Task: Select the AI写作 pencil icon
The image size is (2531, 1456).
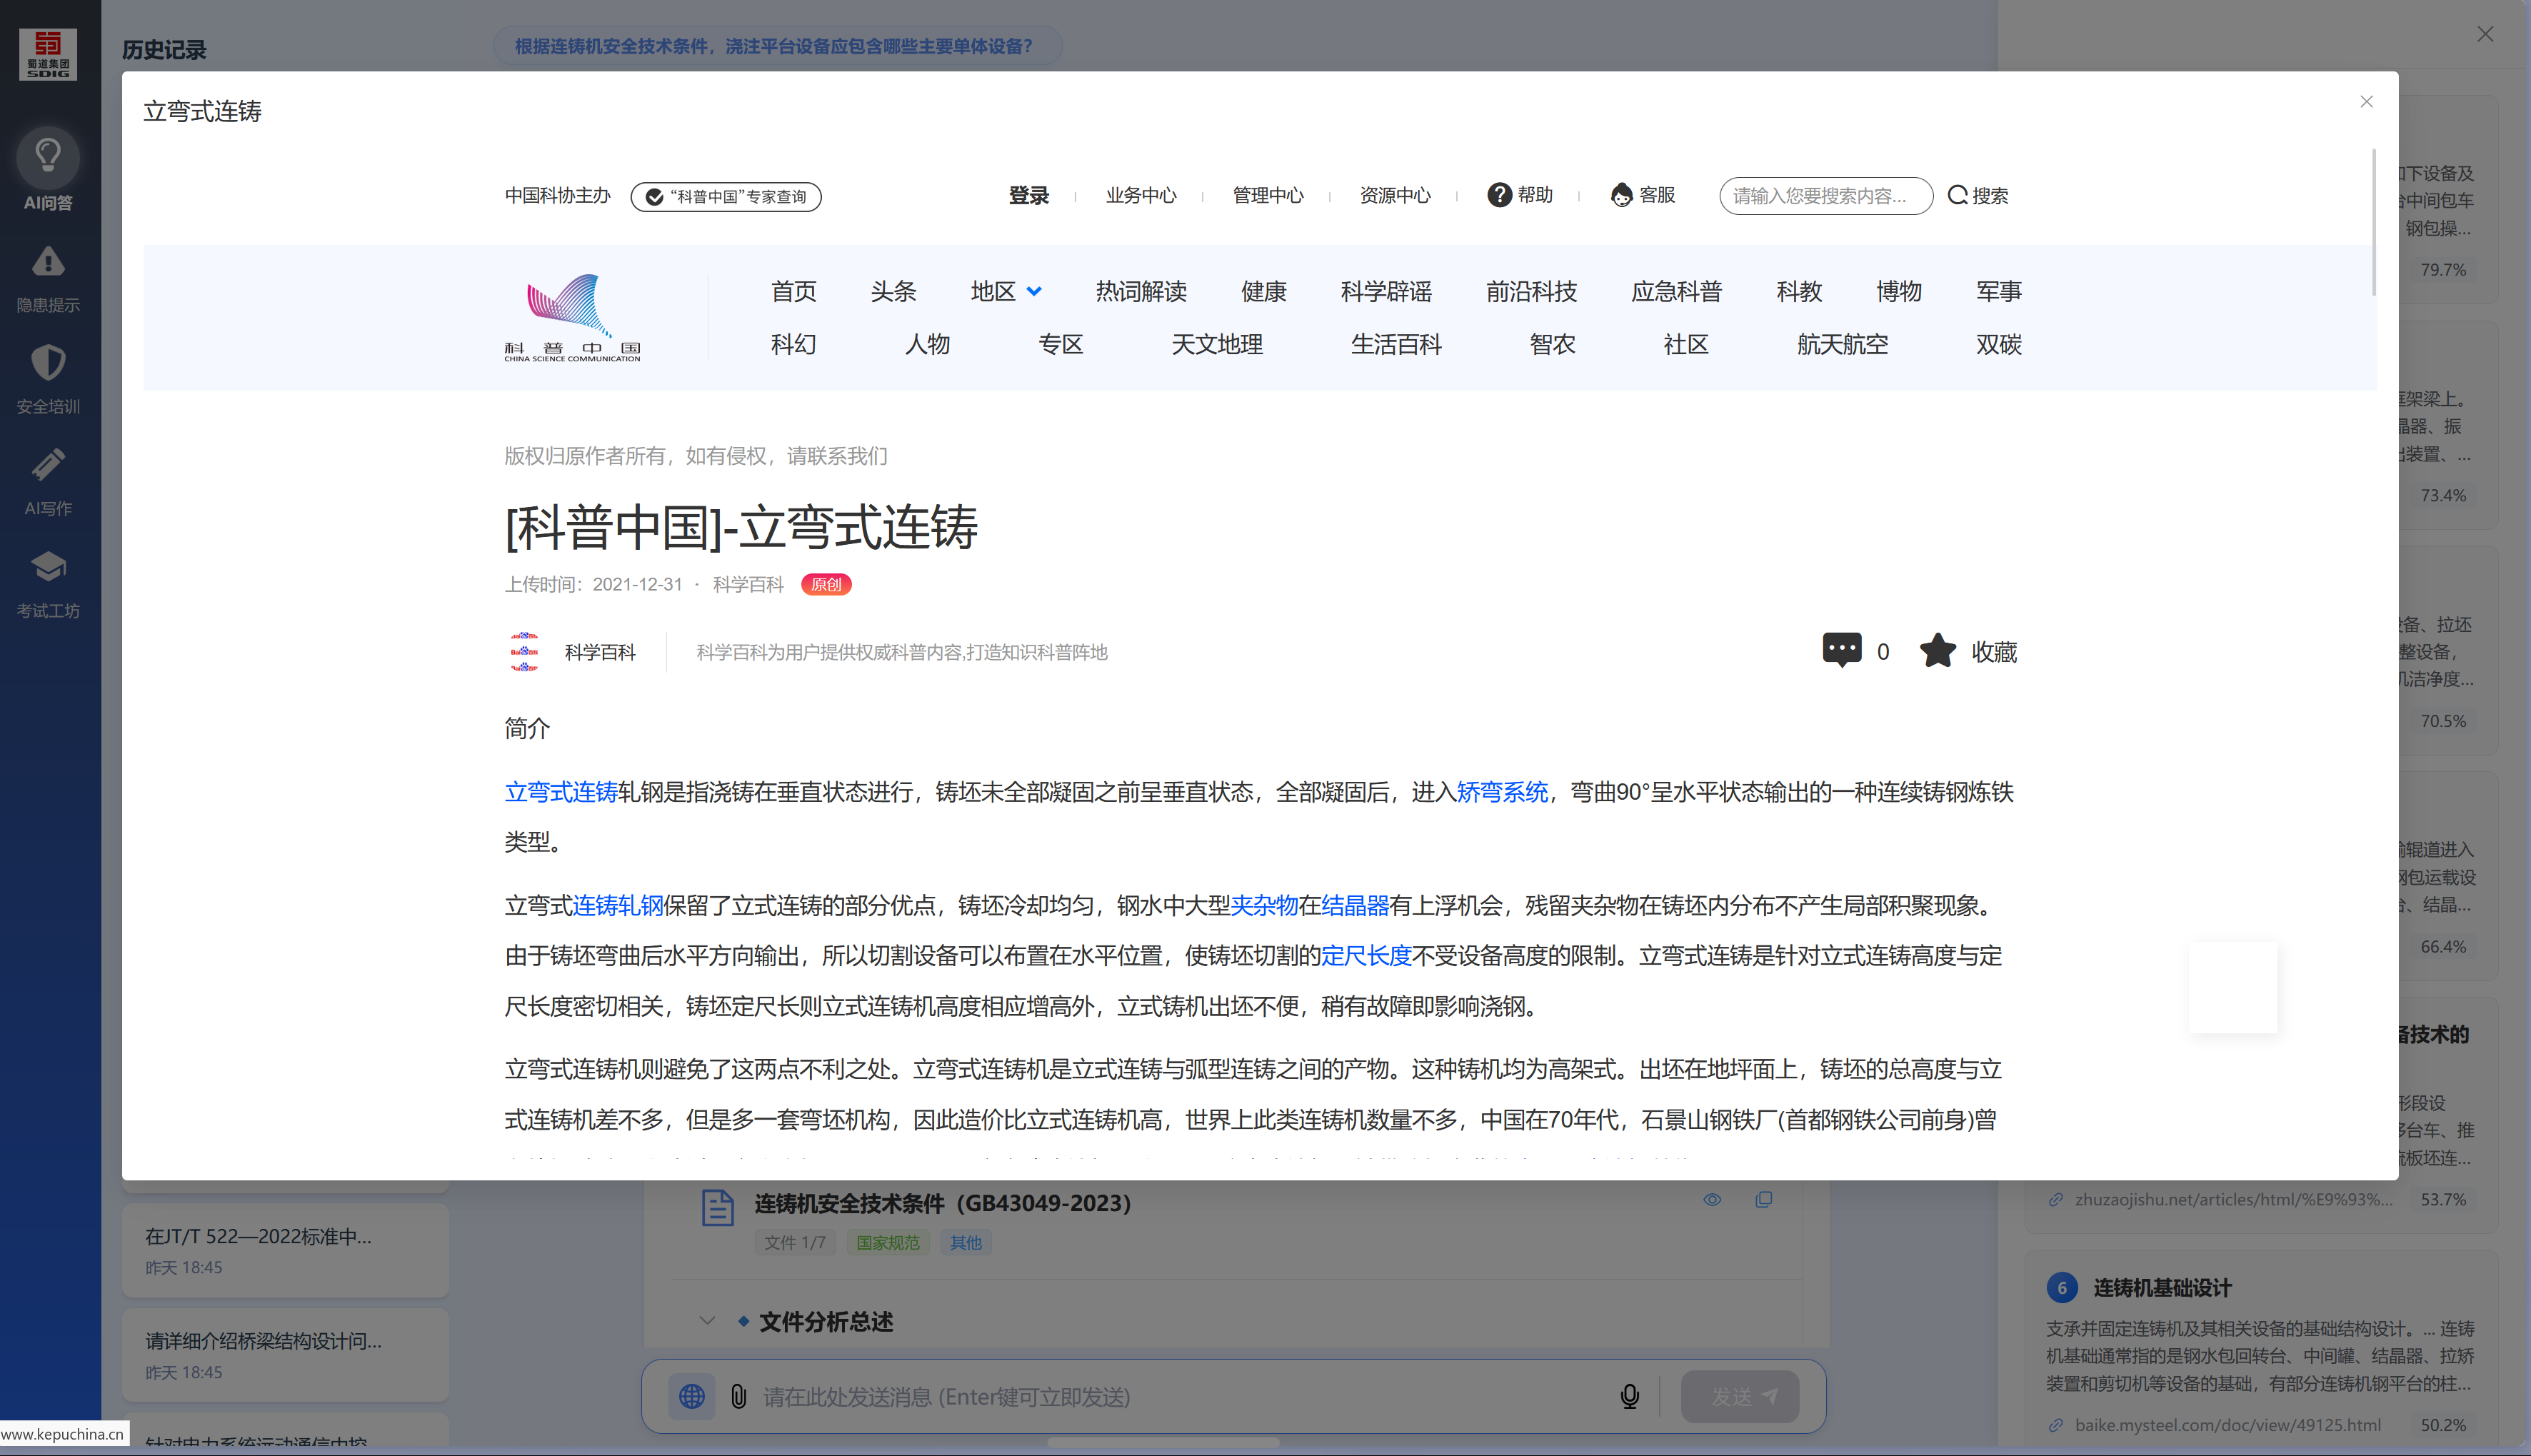Action: (x=48, y=465)
